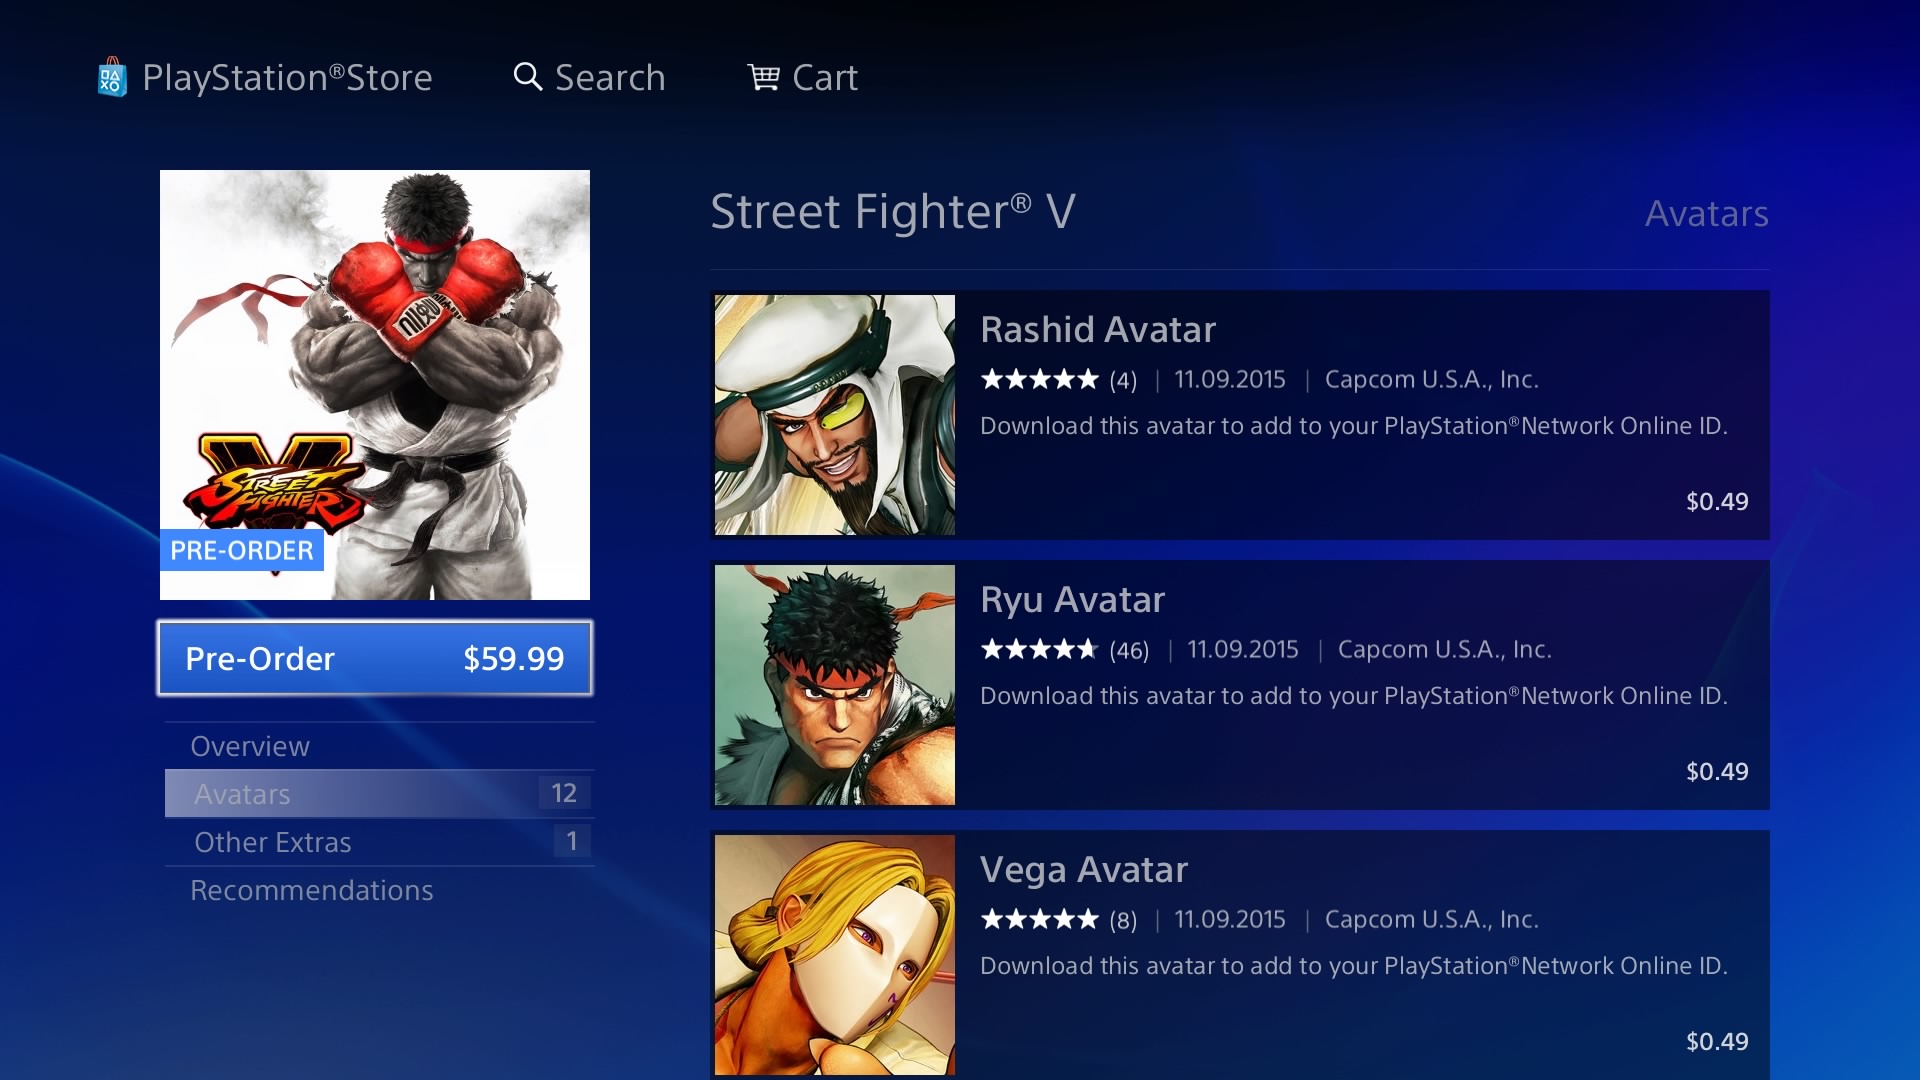Click the Vega Avatar $0.49 price
The height and width of the screenshot is (1080, 1920).
(x=1717, y=1040)
